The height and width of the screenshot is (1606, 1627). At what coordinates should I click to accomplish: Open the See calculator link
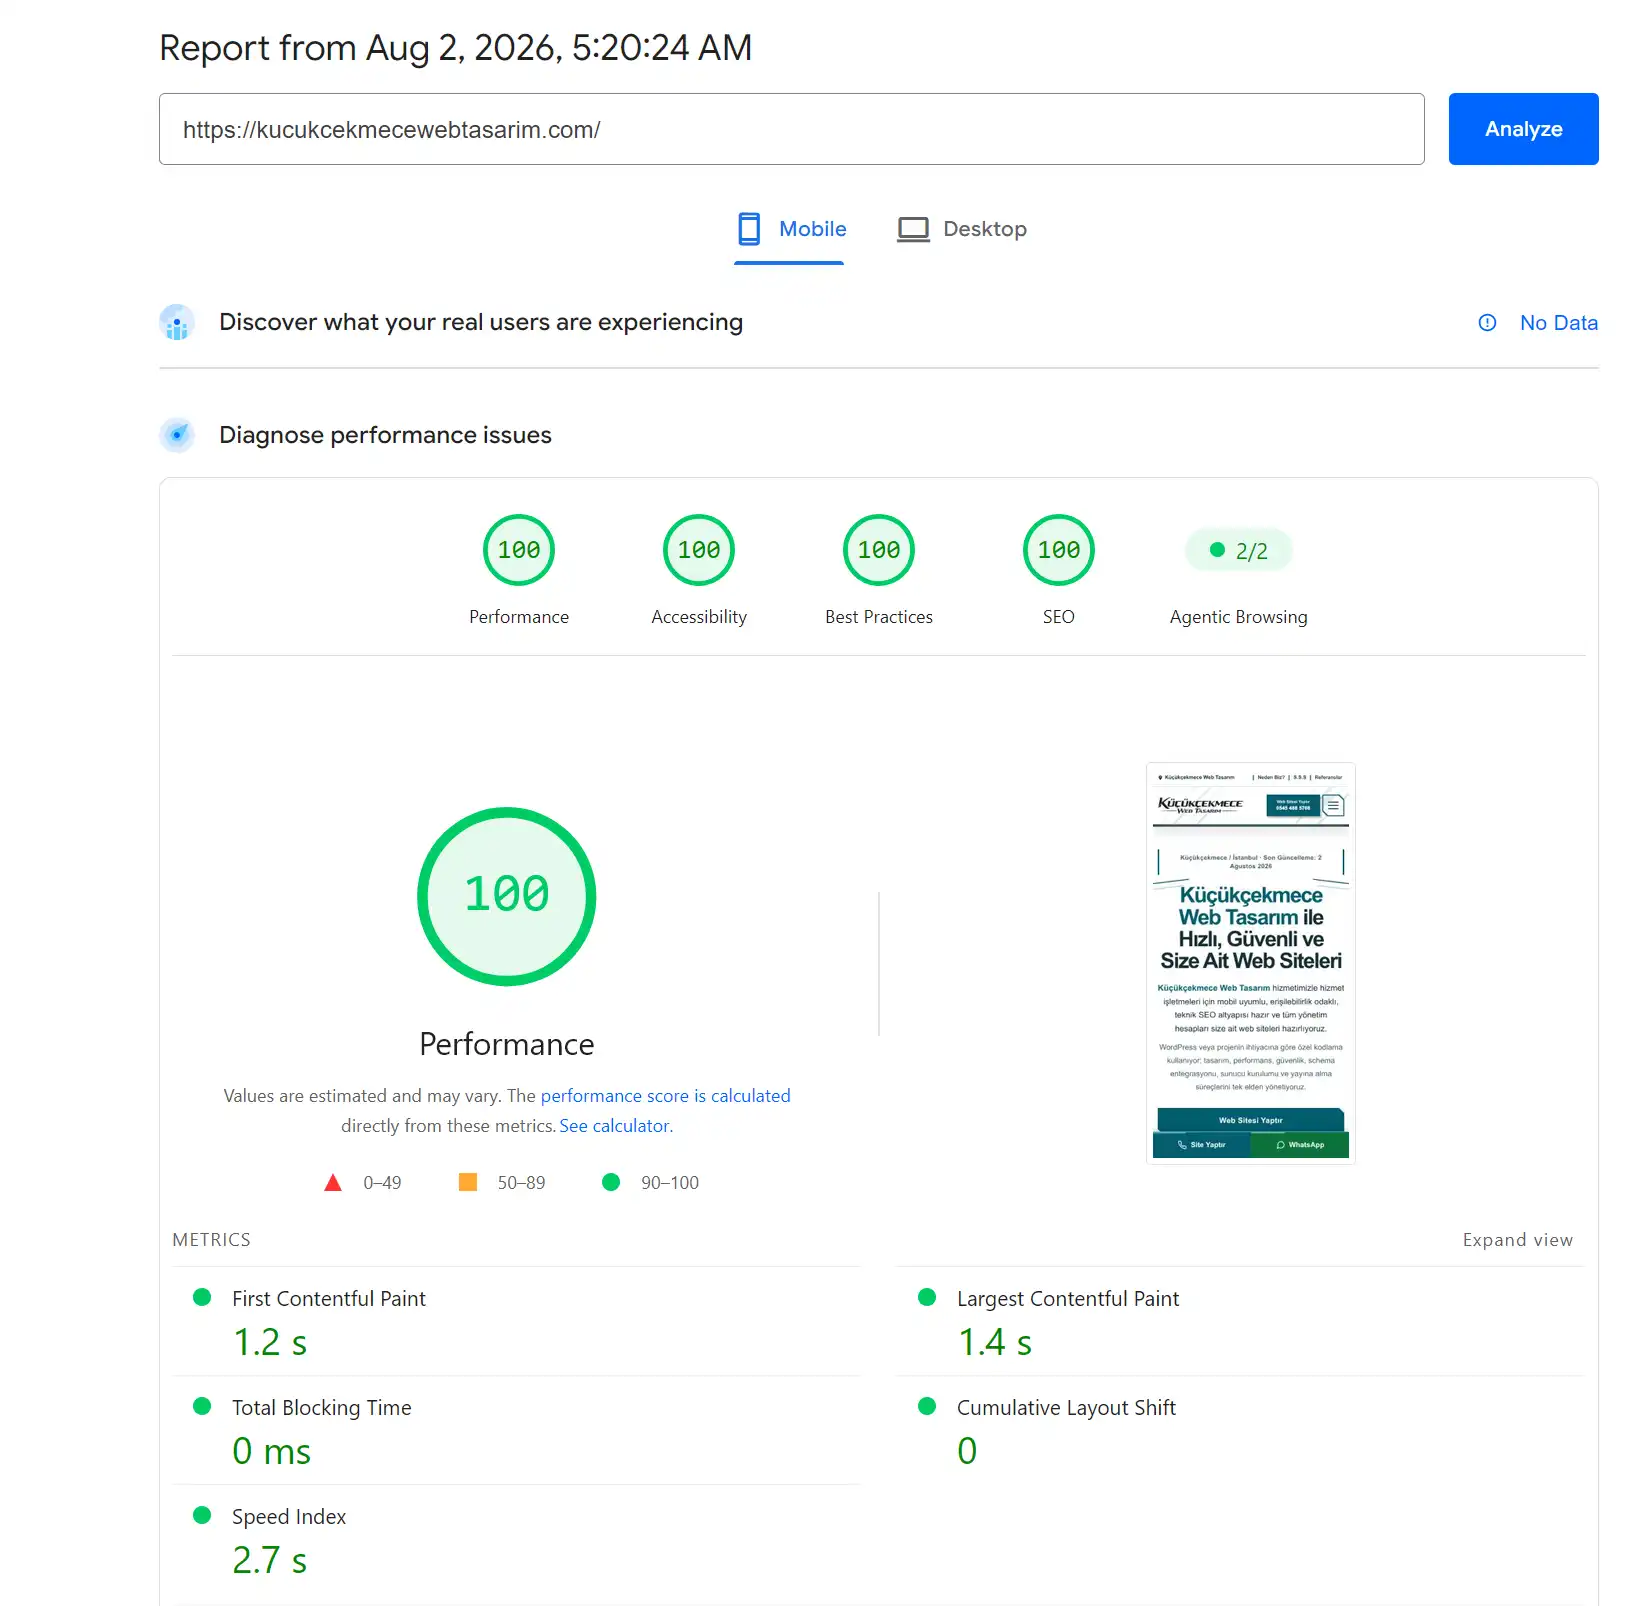click(616, 1126)
